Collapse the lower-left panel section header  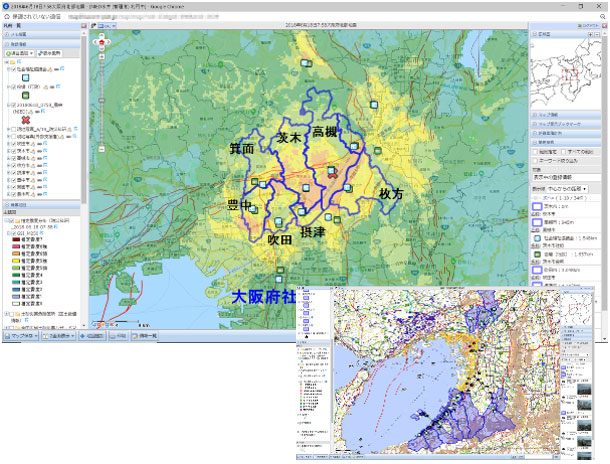(42, 205)
